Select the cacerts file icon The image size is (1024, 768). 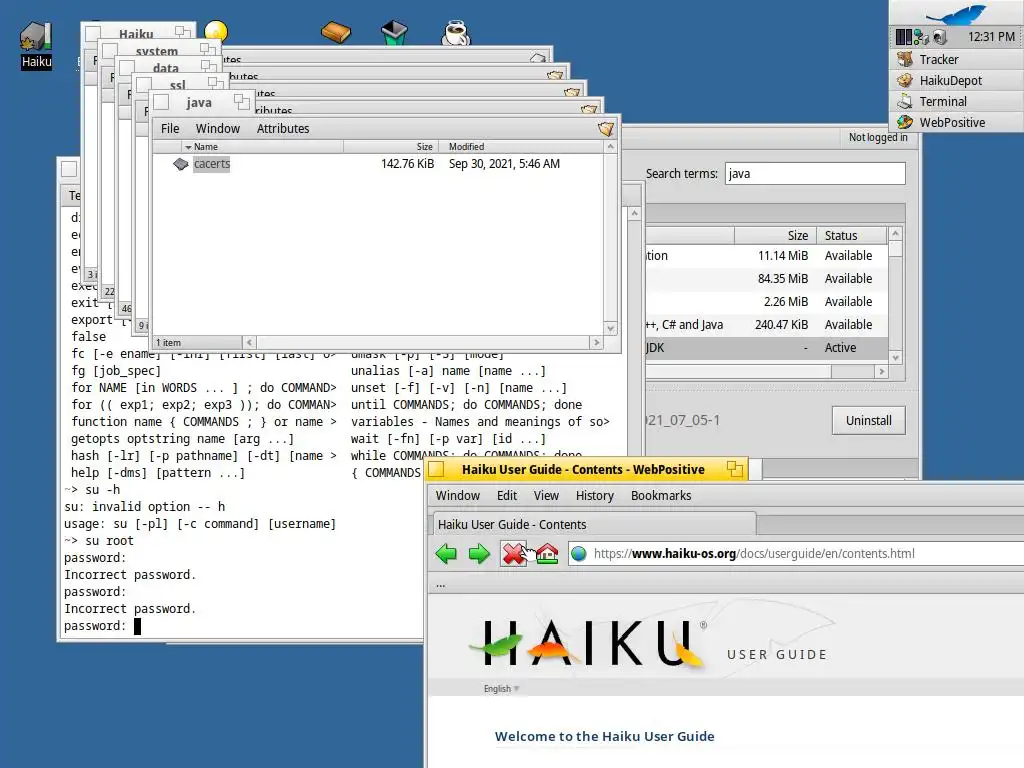[181, 164]
